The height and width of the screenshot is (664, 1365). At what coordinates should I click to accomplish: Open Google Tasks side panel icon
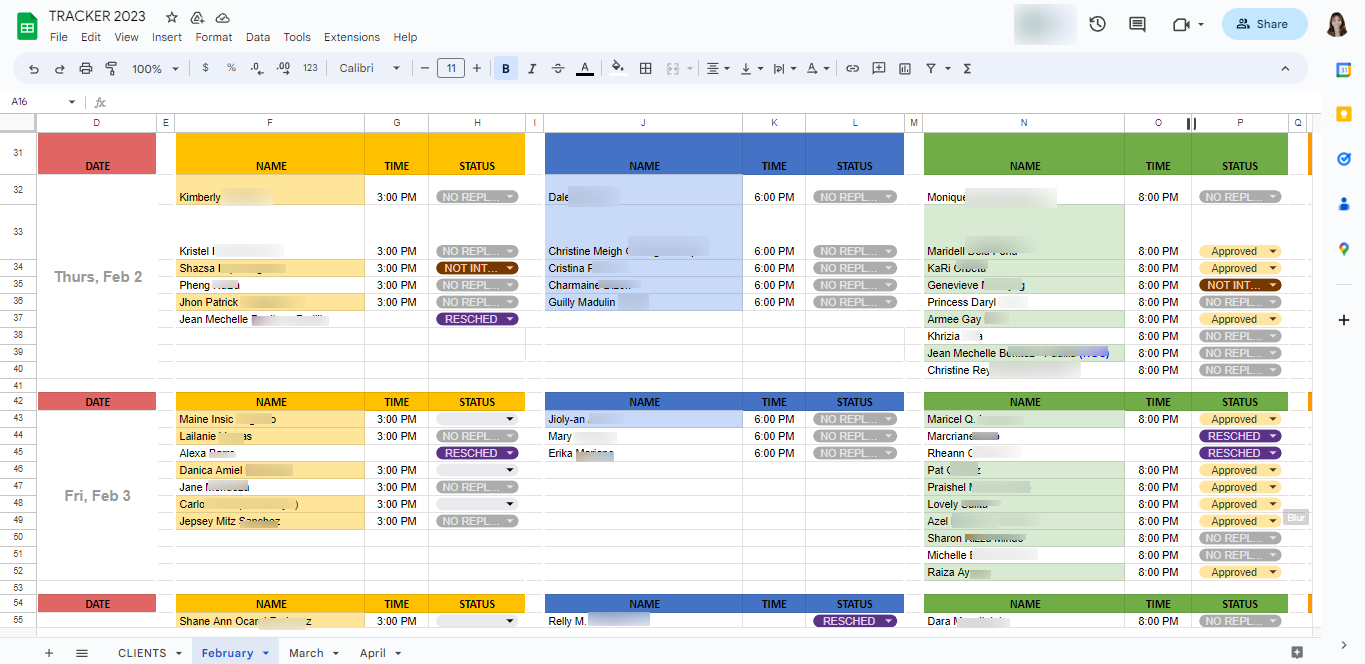[1344, 159]
